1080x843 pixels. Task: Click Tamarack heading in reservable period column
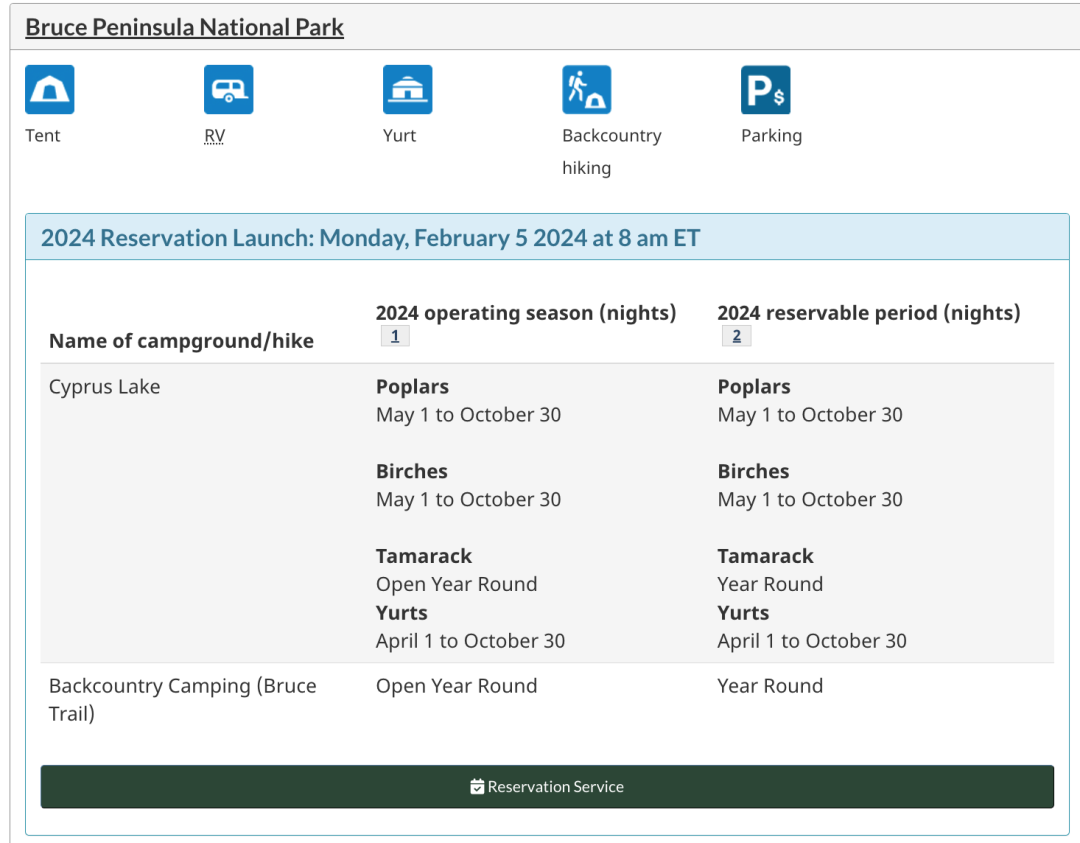pos(766,556)
